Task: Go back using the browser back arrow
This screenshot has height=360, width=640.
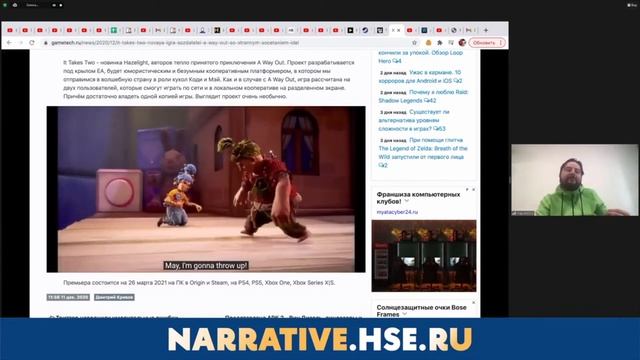Action: click(x=9, y=42)
